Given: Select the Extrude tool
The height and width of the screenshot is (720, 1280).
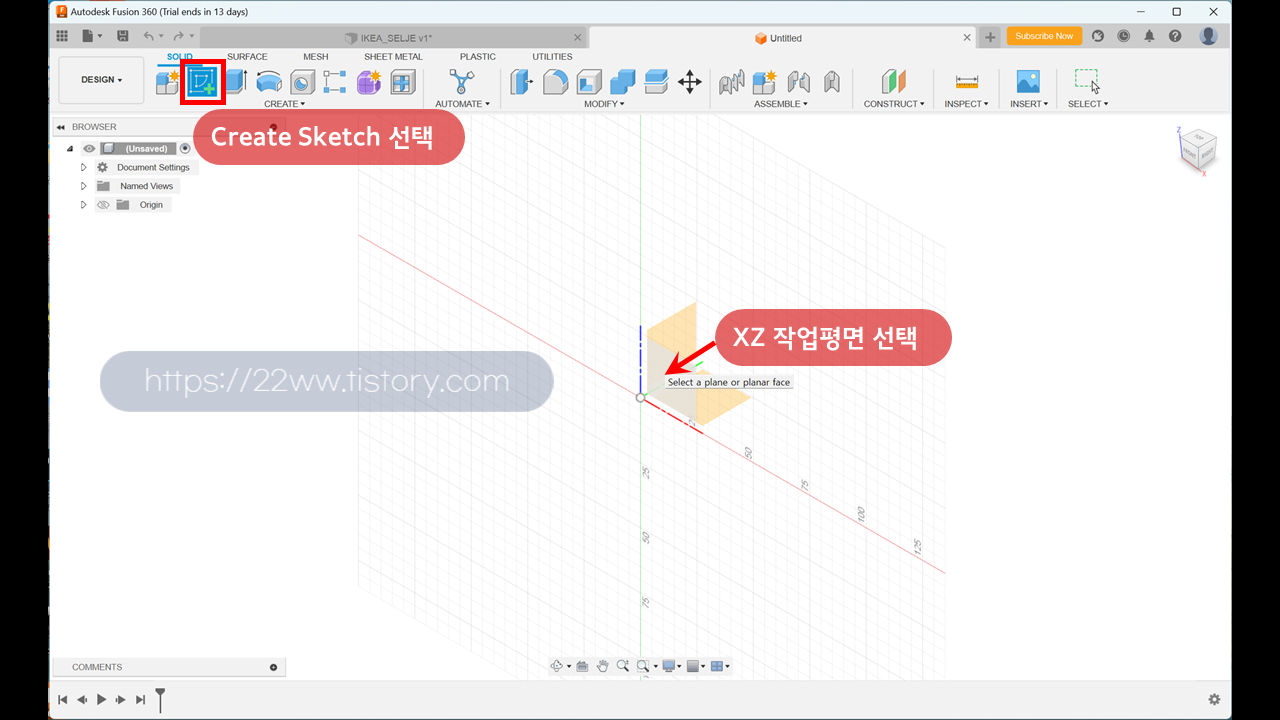Looking at the screenshot, I should [236, 82].
